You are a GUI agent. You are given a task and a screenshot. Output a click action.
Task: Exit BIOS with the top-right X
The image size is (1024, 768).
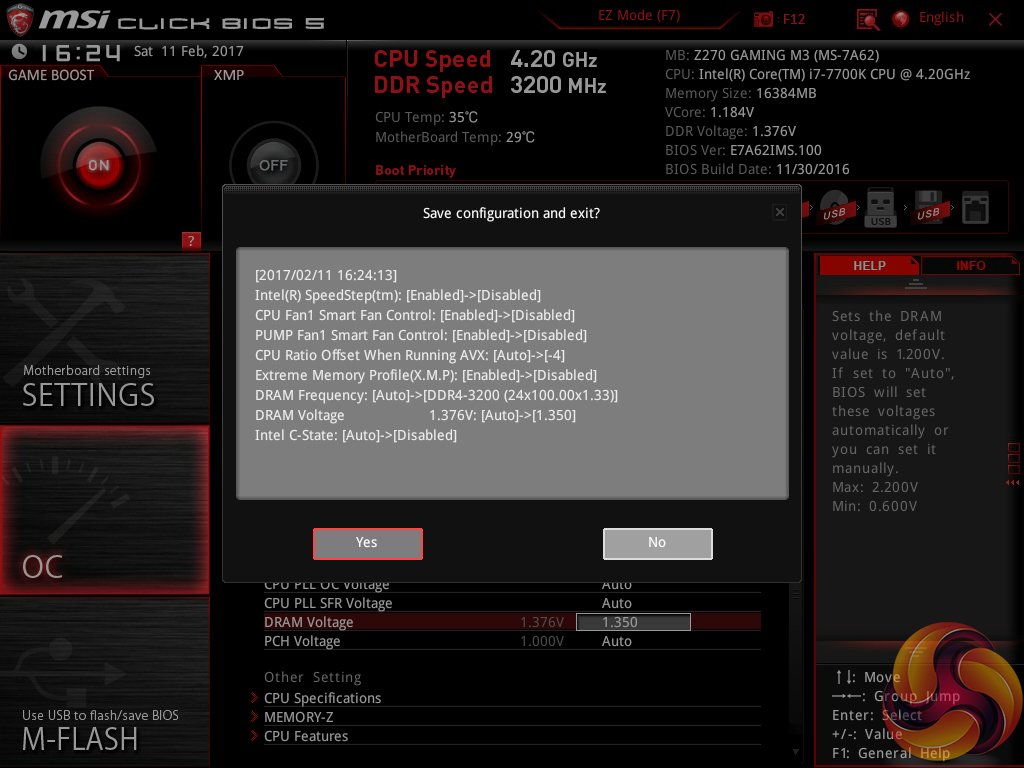pyautogui.click(x=995, y=20)
